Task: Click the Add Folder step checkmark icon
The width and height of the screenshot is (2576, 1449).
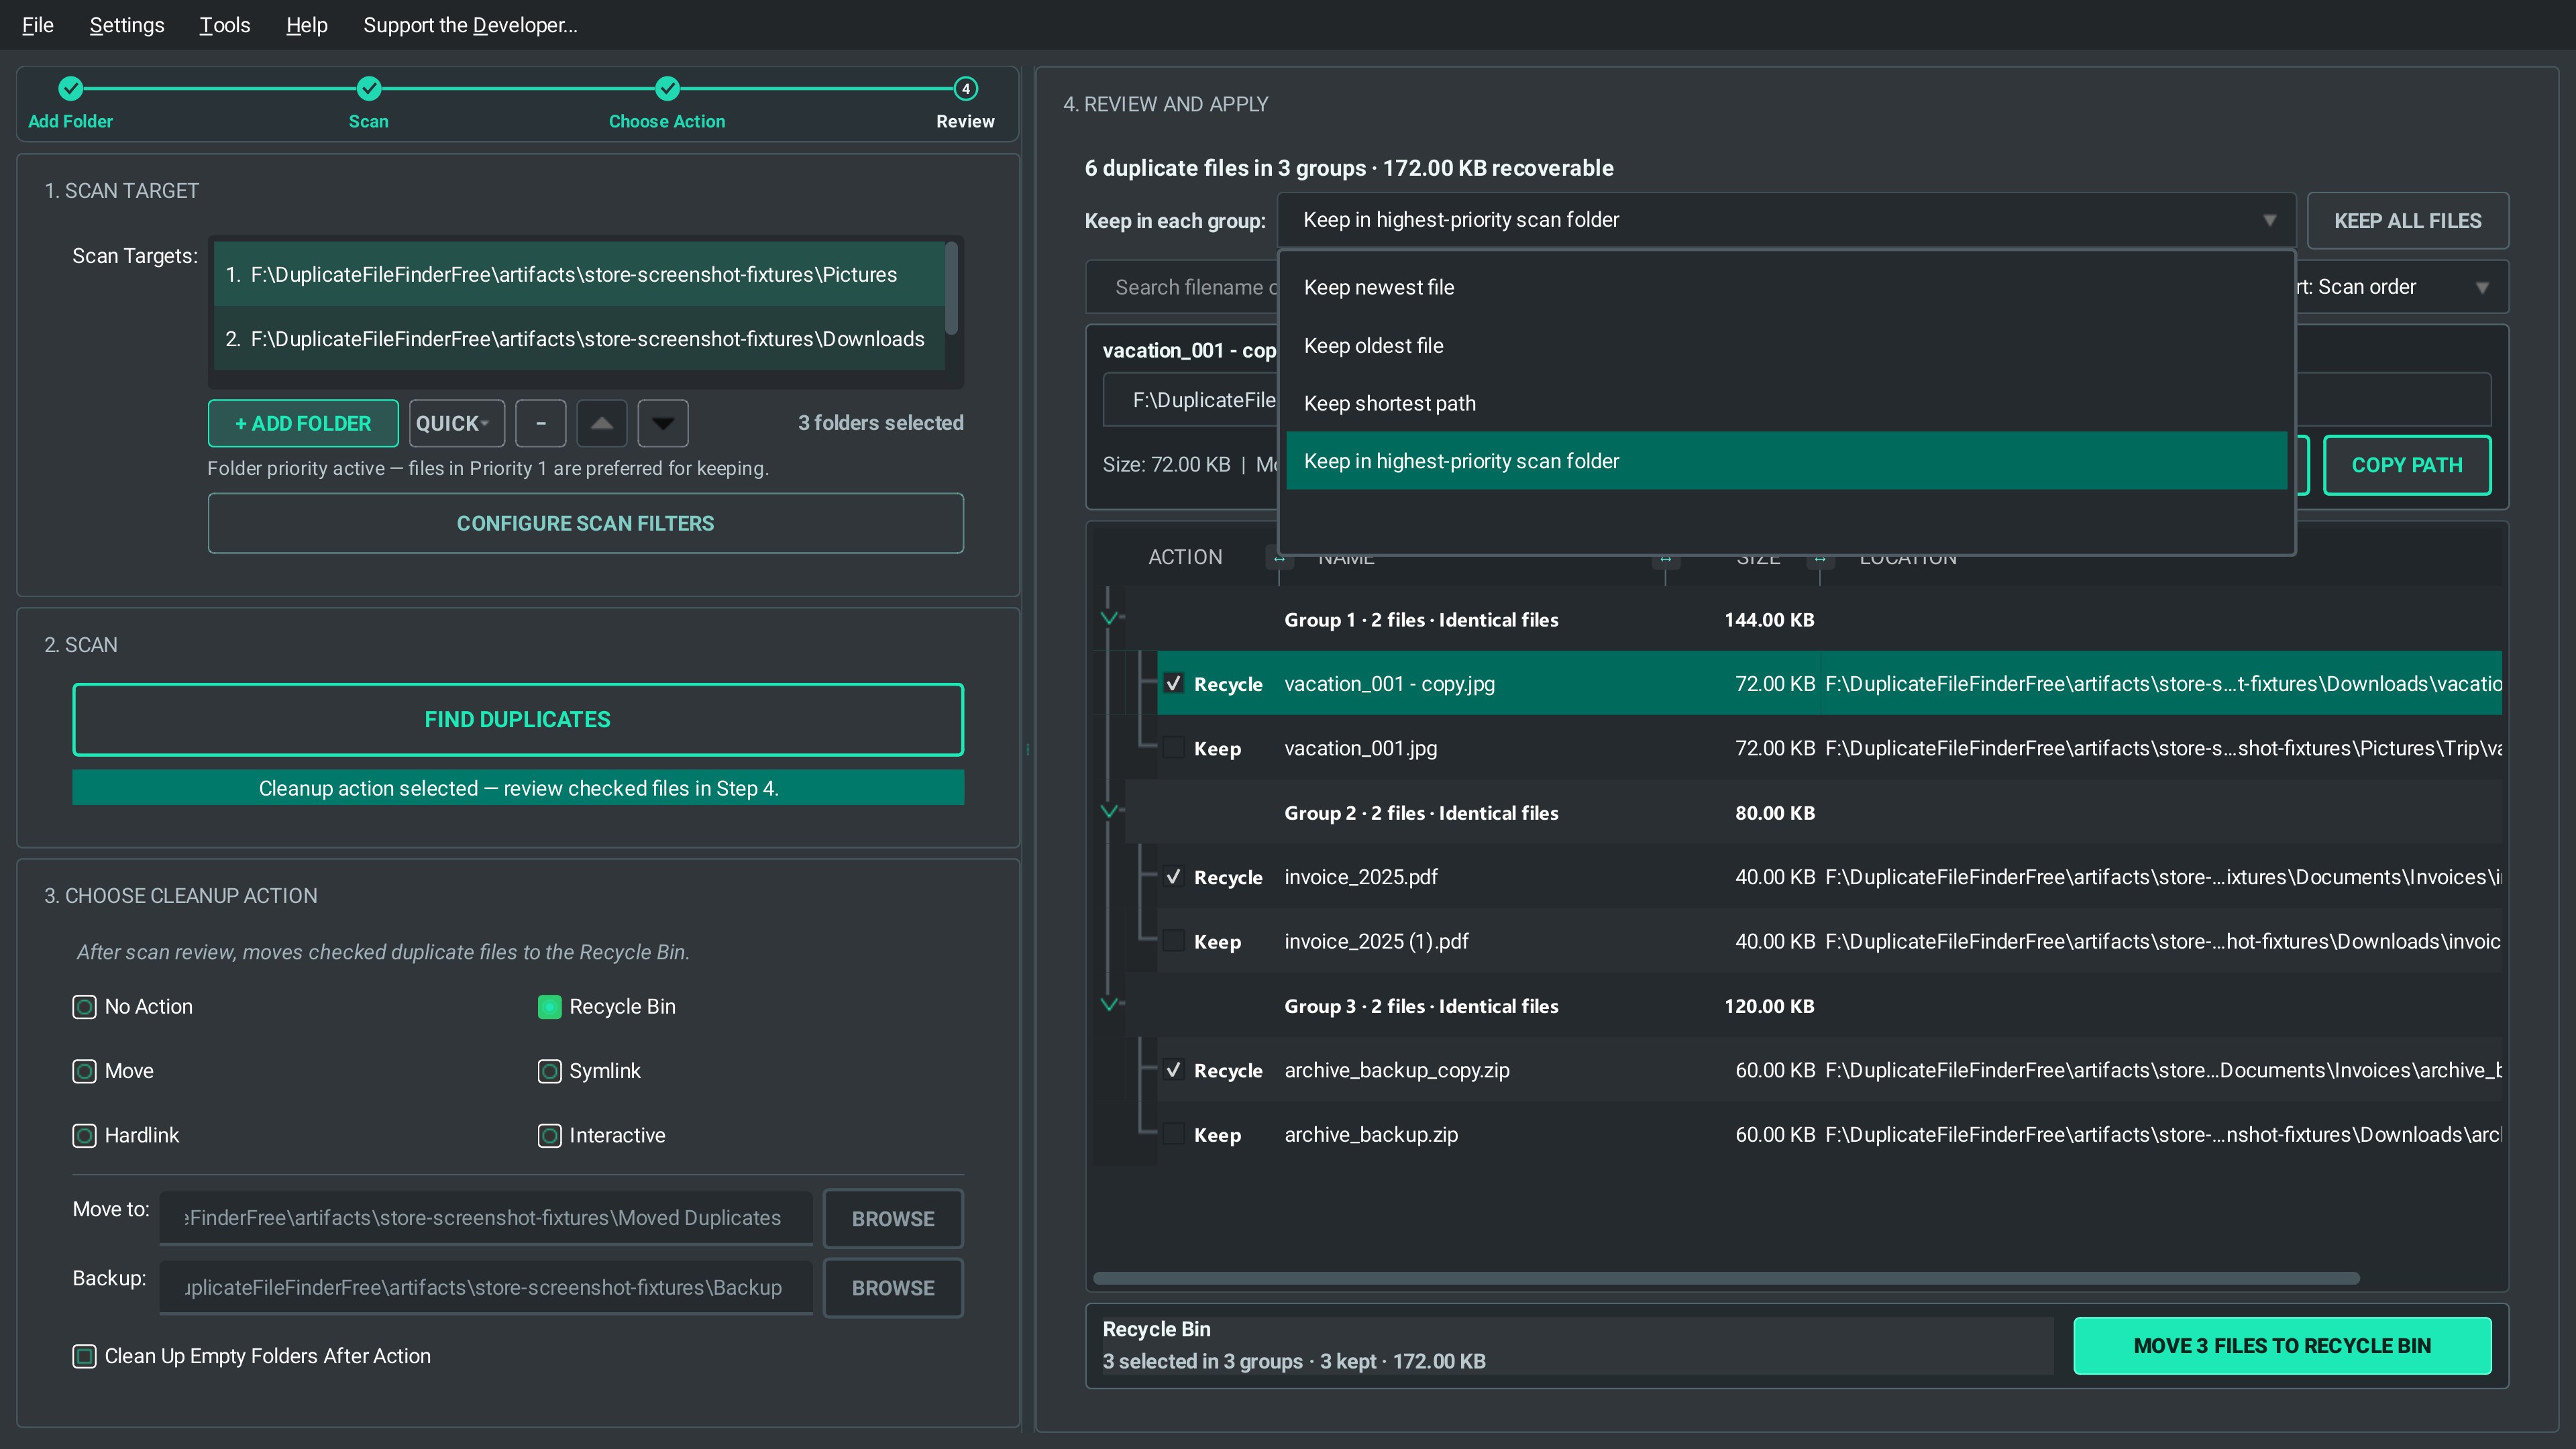Action: pos(70,88)
